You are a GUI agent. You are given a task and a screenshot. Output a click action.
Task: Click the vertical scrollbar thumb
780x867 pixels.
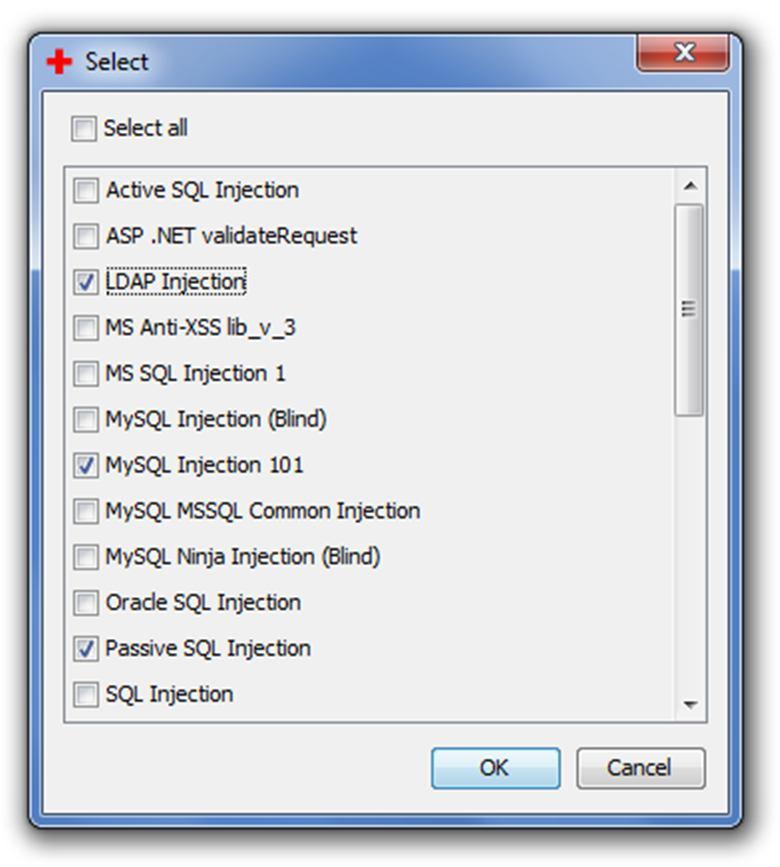(x=689, y=310)
